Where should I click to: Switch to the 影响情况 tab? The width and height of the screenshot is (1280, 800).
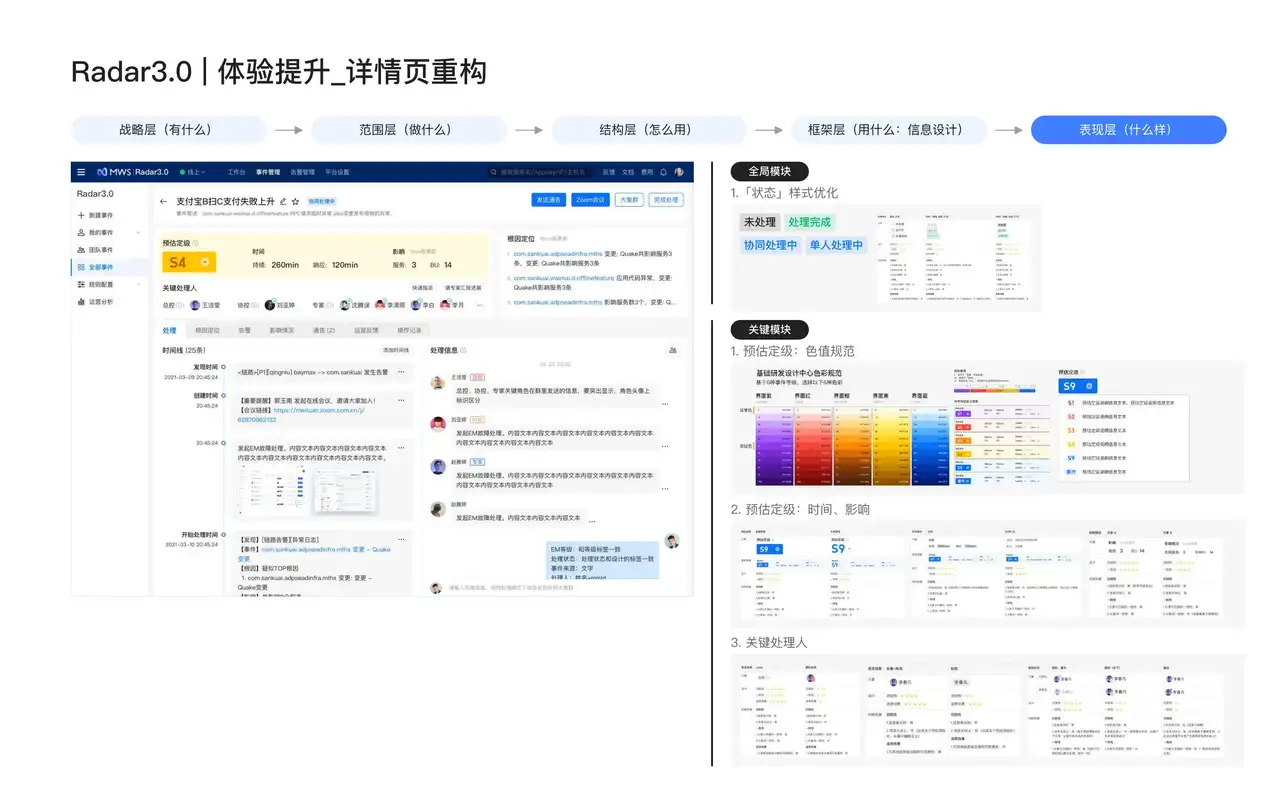tap(282, 330)
